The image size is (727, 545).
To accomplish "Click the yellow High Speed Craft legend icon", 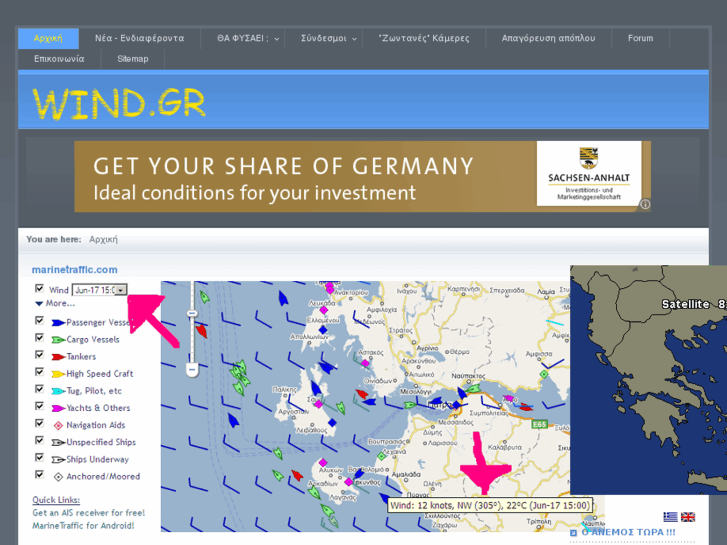I will click(58, 374).
